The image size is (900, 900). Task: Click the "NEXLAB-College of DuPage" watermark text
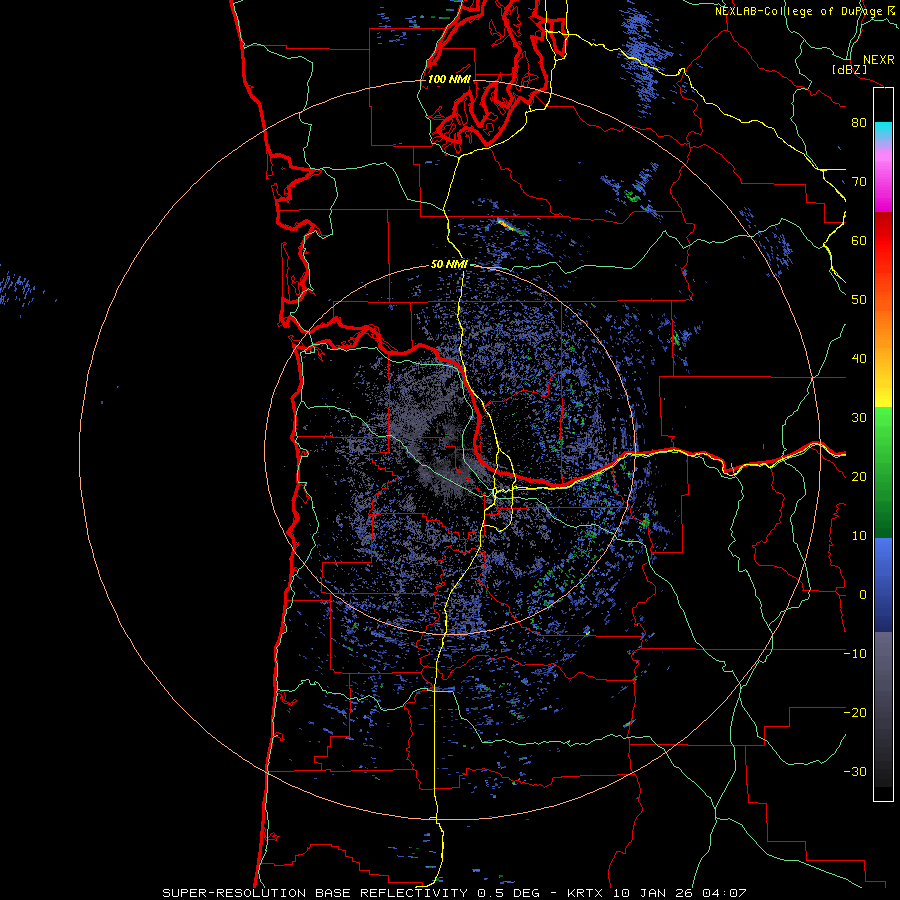point(800,11)
